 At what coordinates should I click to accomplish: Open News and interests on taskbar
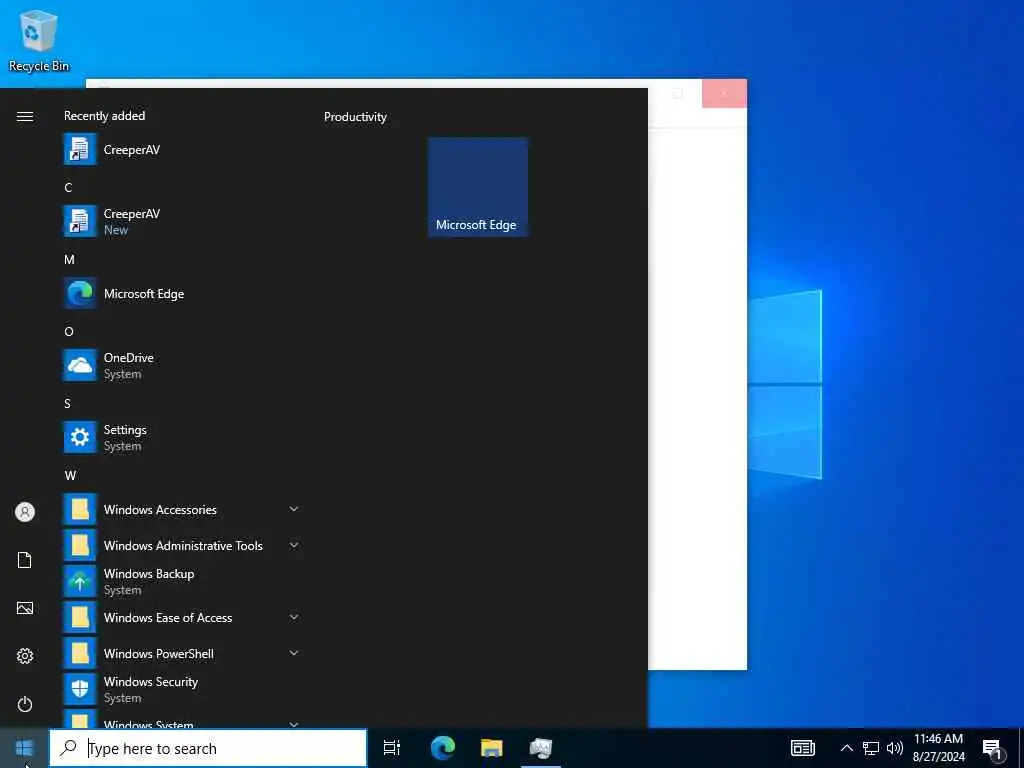[803, 748]
